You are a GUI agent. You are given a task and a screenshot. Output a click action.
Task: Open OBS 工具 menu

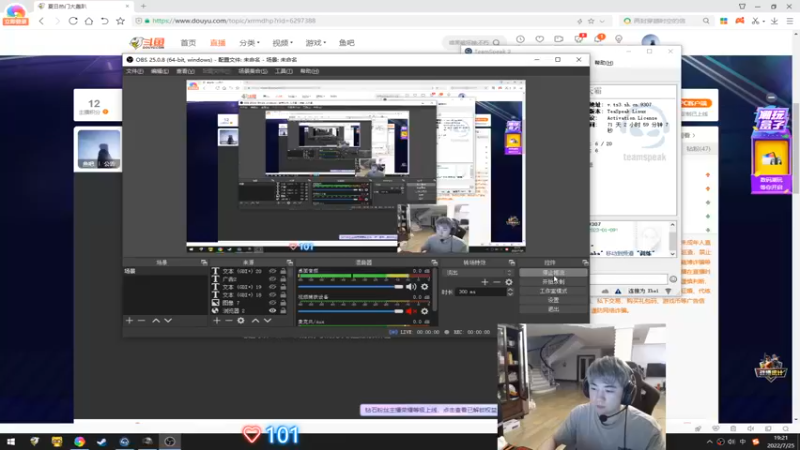[284, 71]
